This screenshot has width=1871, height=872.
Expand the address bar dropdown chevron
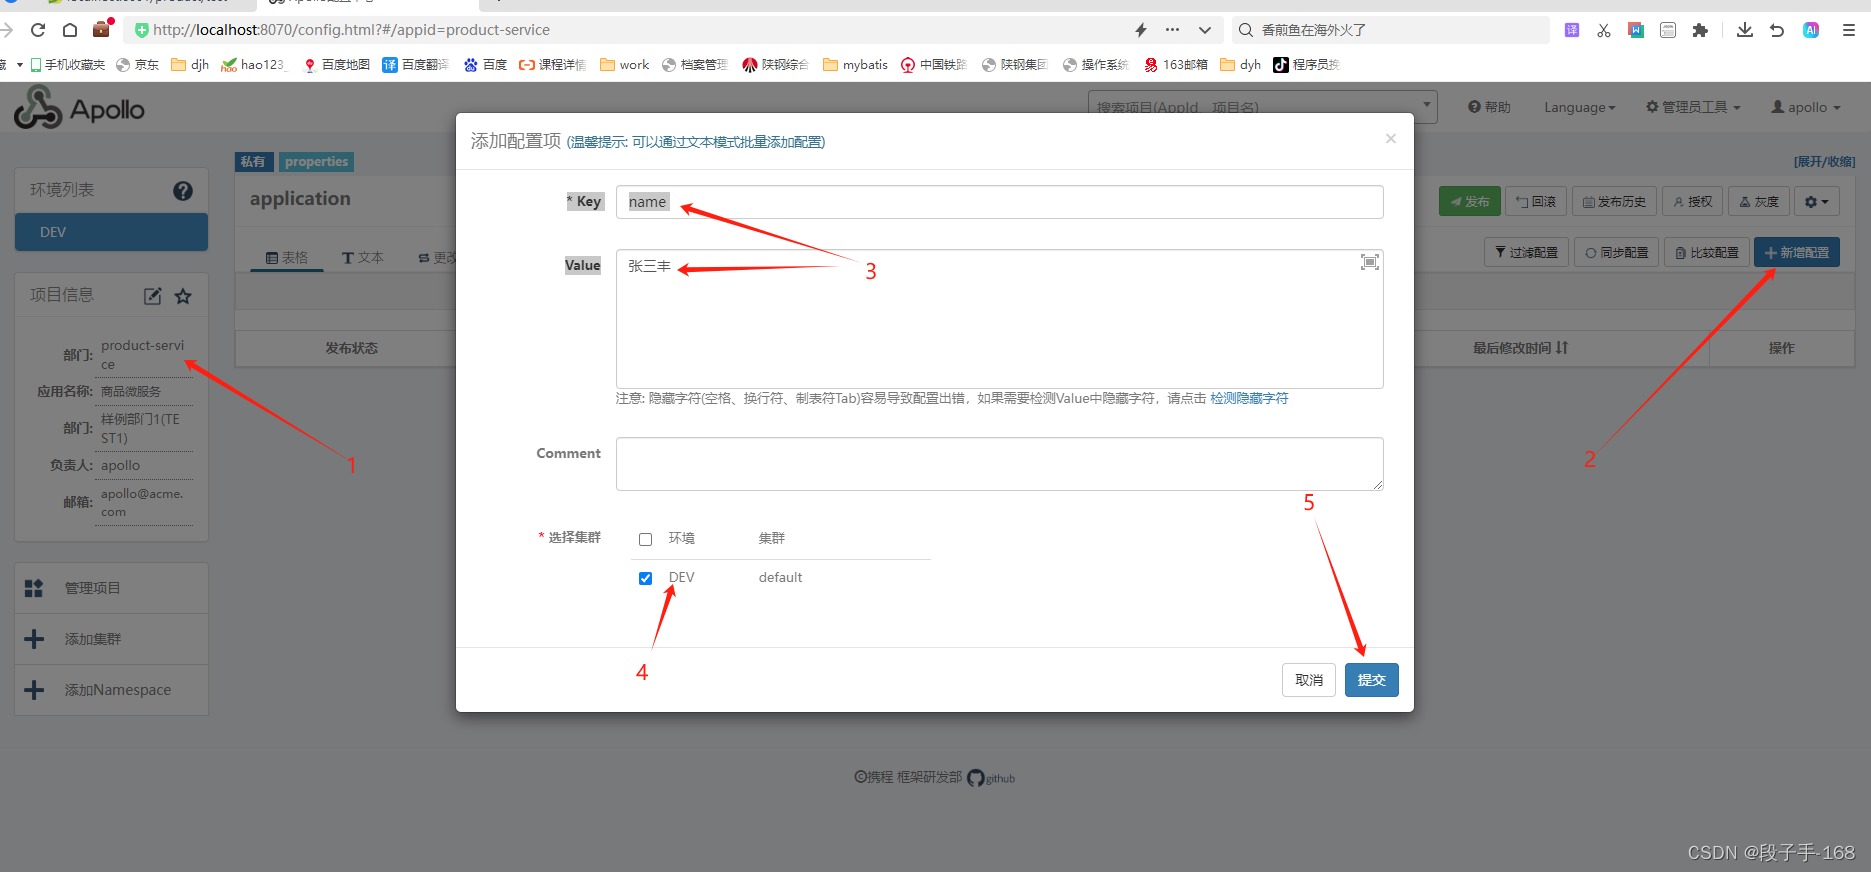tap(1205, 30)
